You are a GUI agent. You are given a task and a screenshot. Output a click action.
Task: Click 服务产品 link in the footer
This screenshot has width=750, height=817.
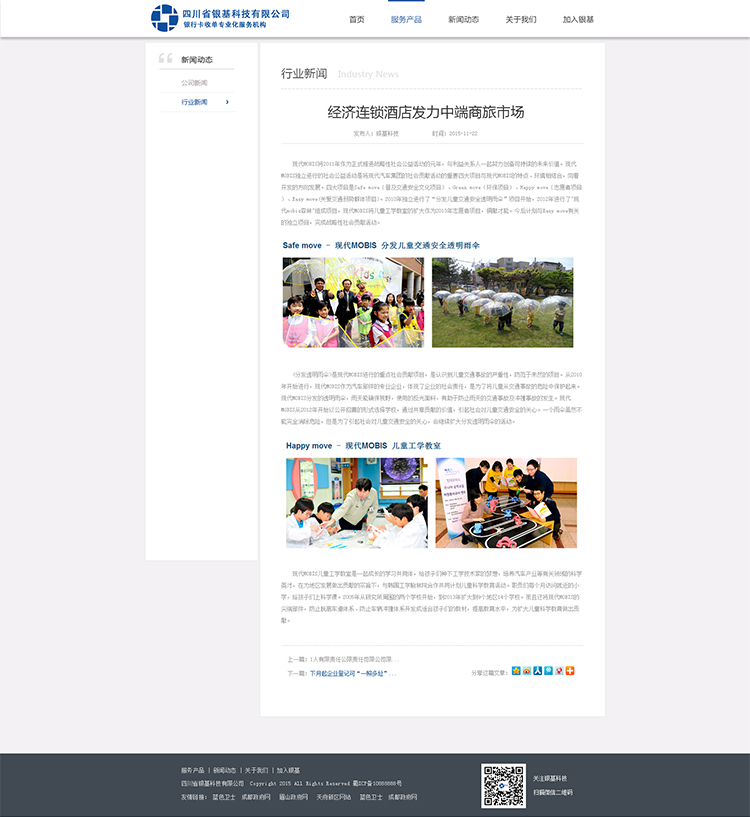192,771
